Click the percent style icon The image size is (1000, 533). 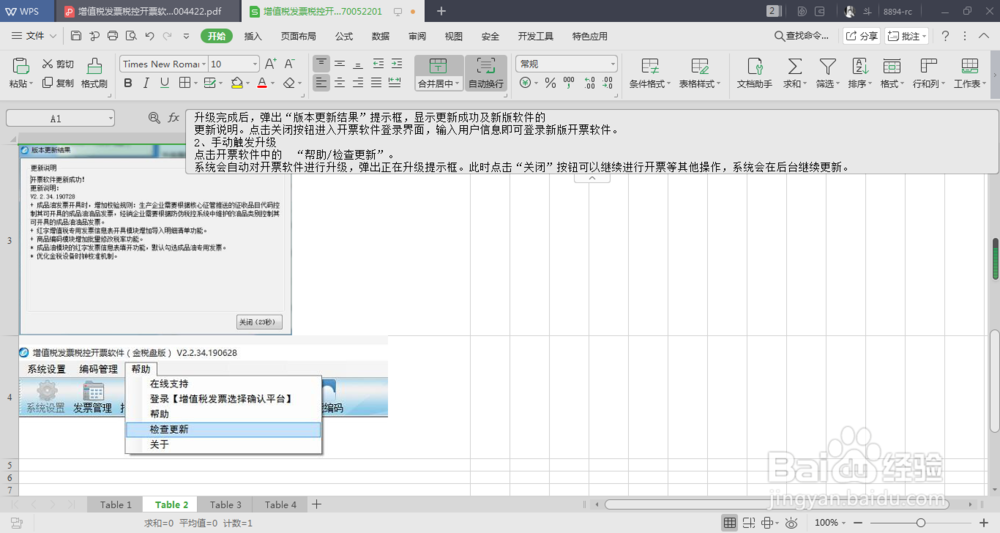point(550,83)
